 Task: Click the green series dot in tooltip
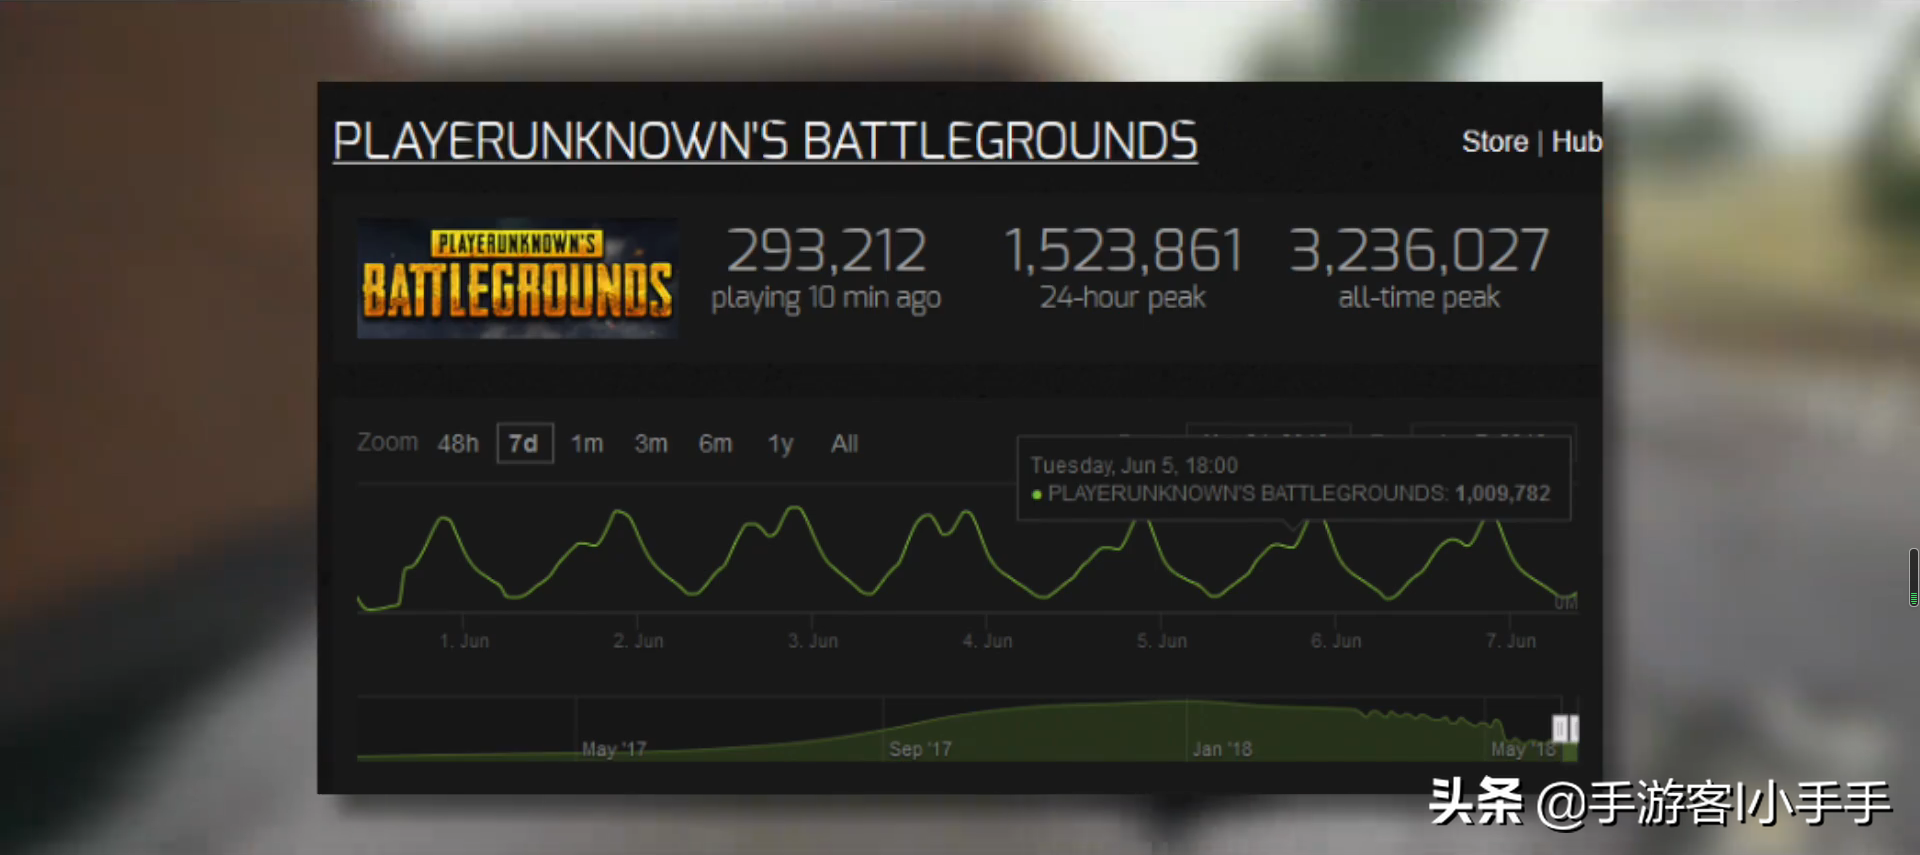click(x=1036, y=494)
